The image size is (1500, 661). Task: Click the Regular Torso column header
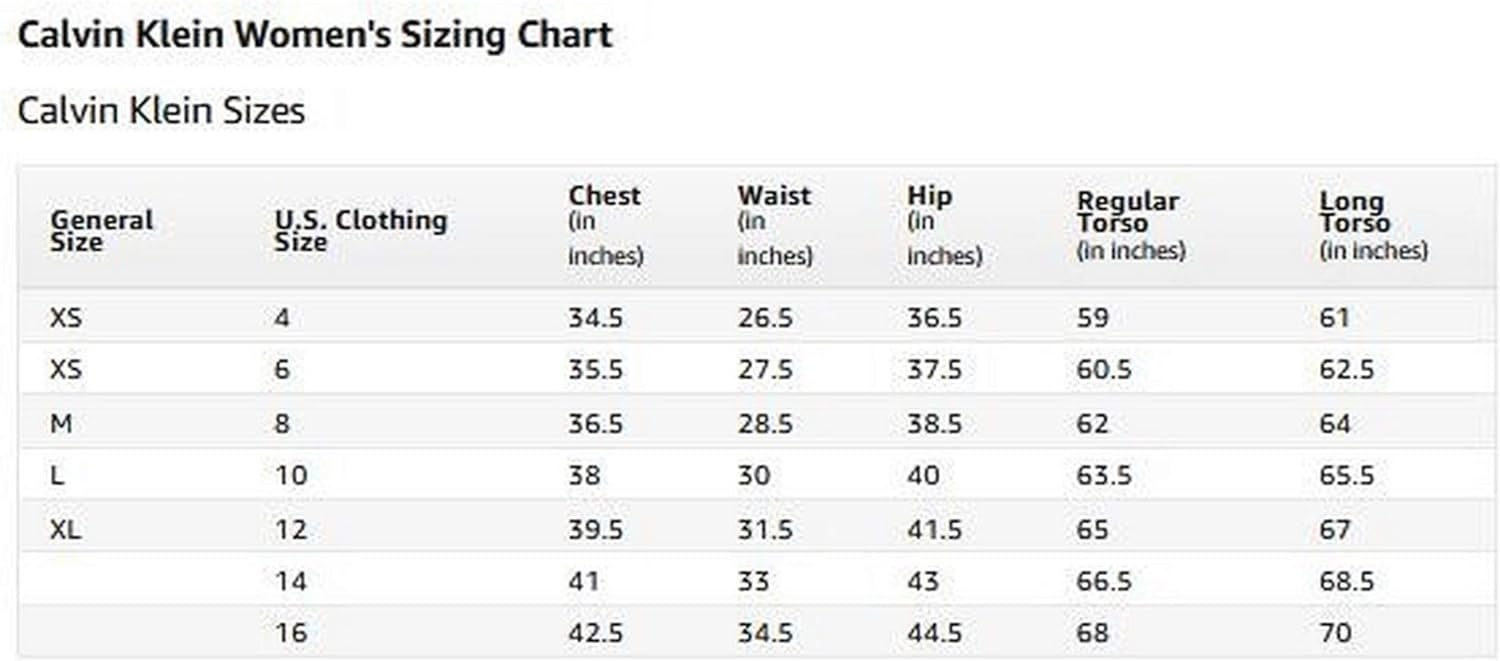pyautogui.click(x=1131, y=226)
